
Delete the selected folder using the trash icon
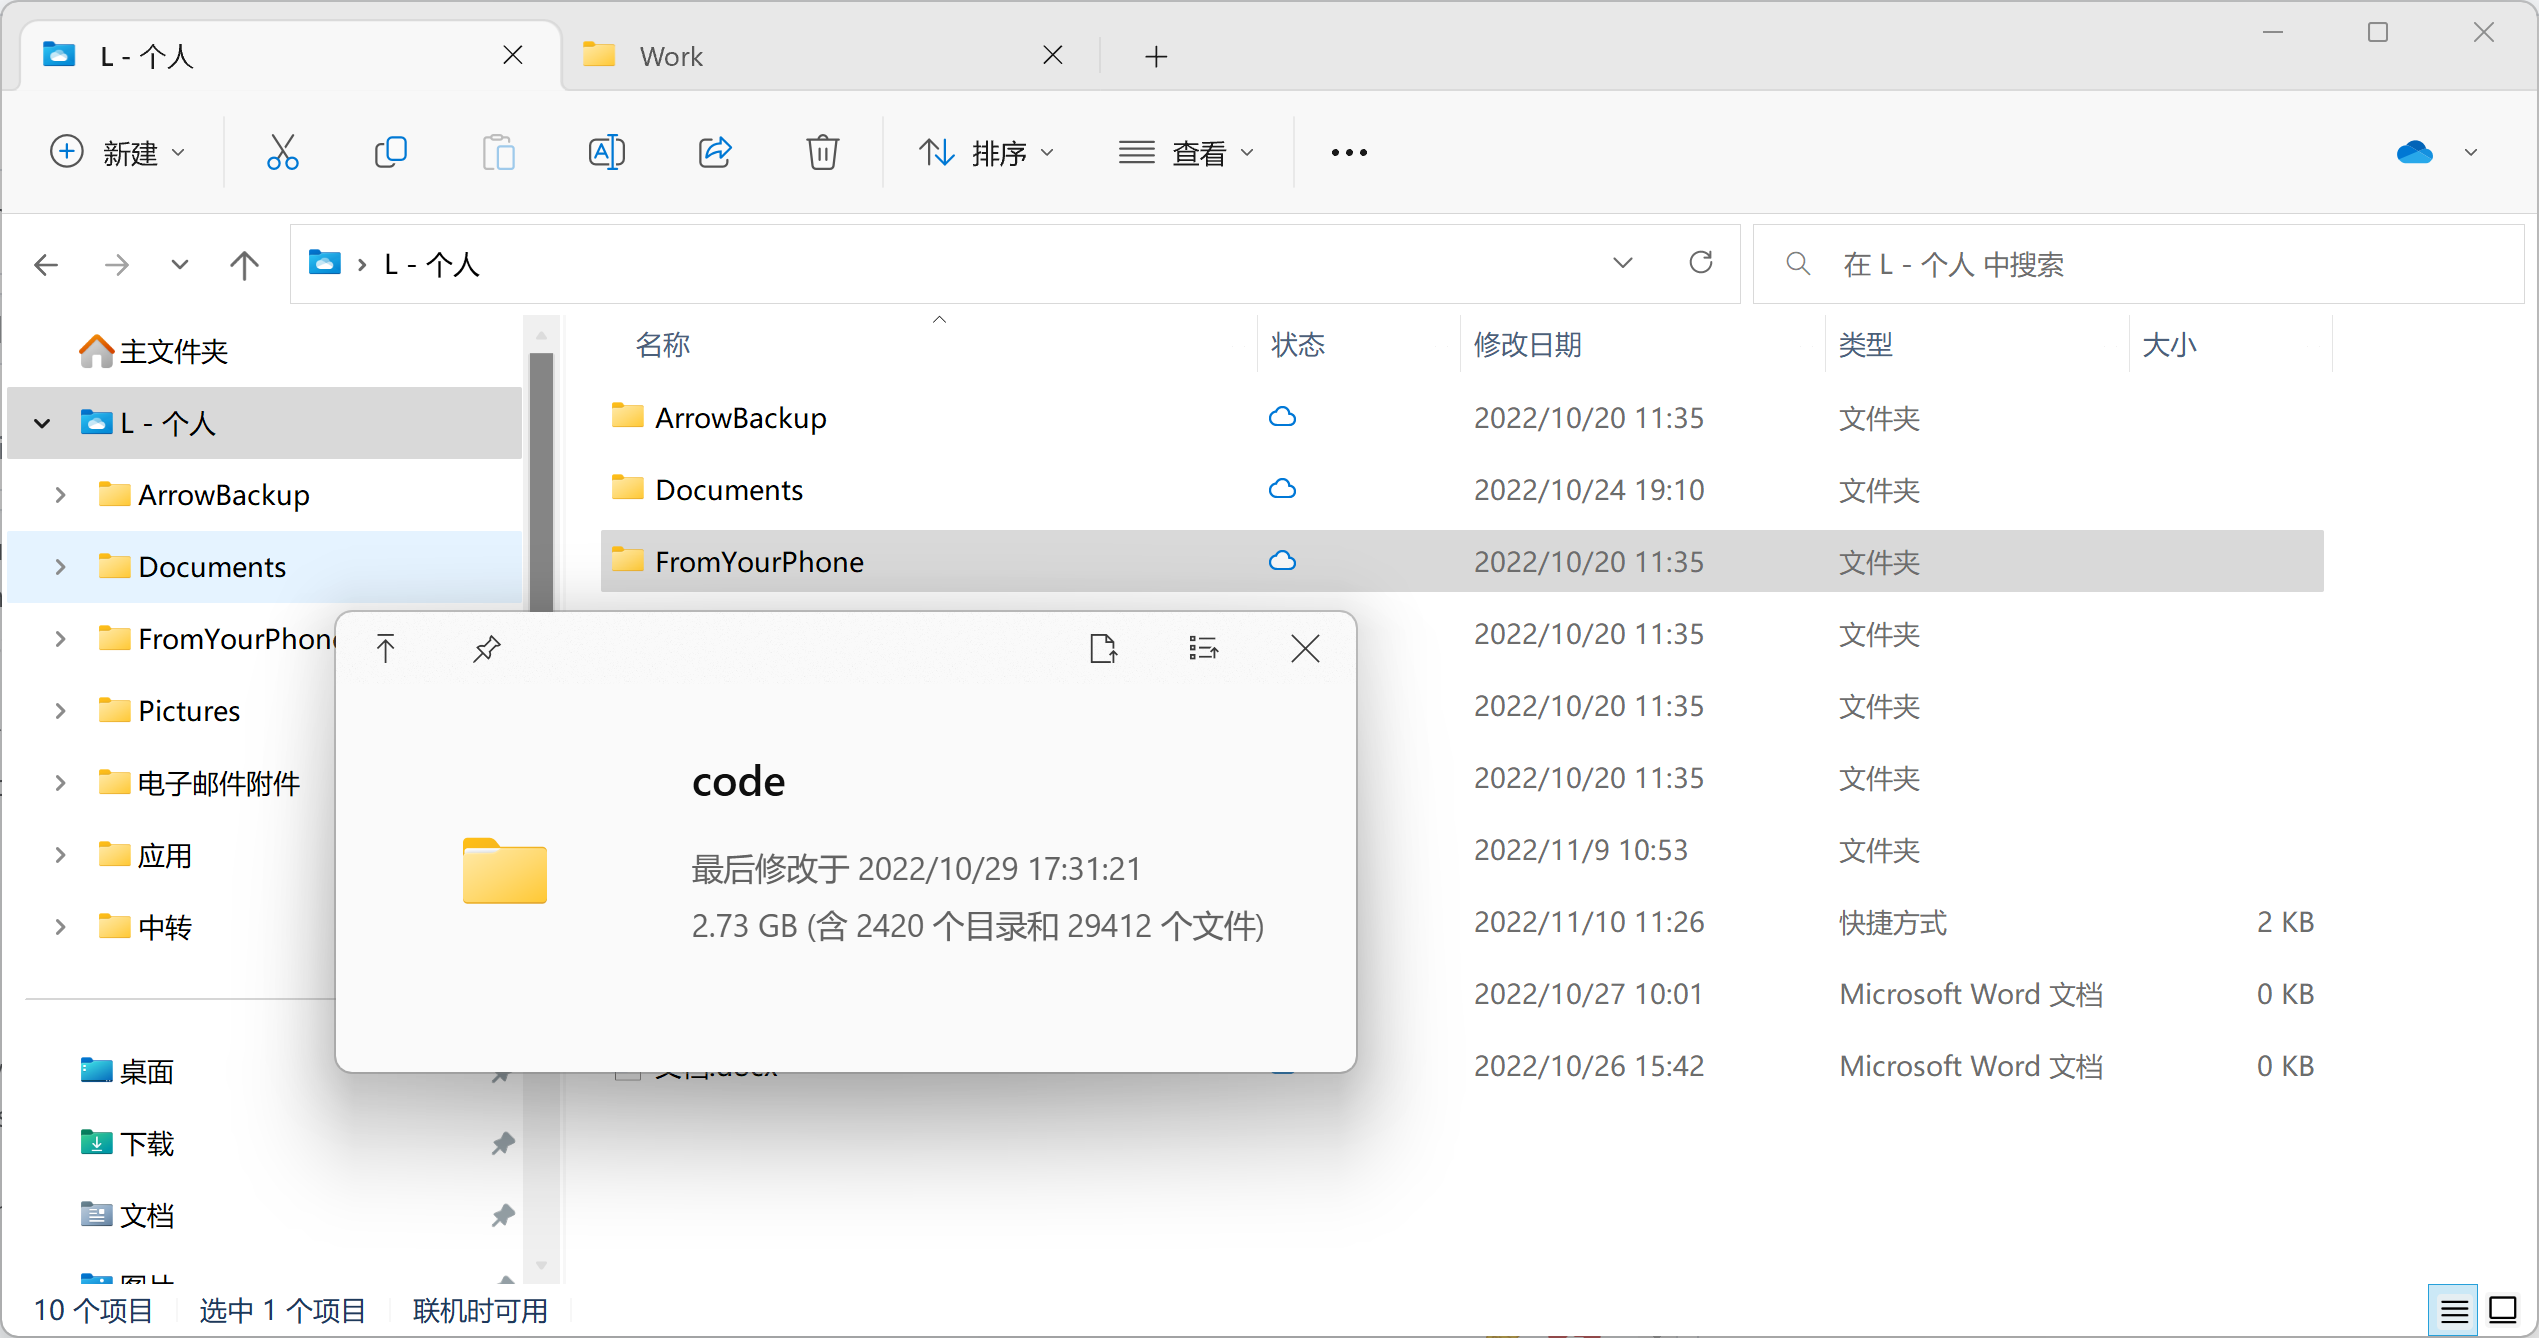(822, 152)
